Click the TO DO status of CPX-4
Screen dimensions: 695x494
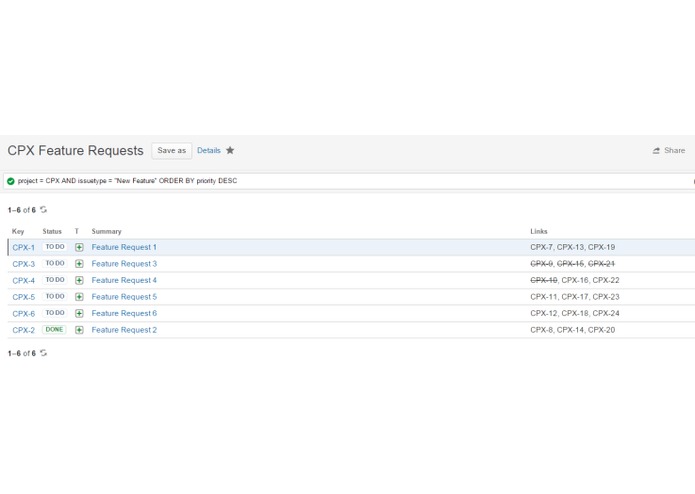[55, 280]
